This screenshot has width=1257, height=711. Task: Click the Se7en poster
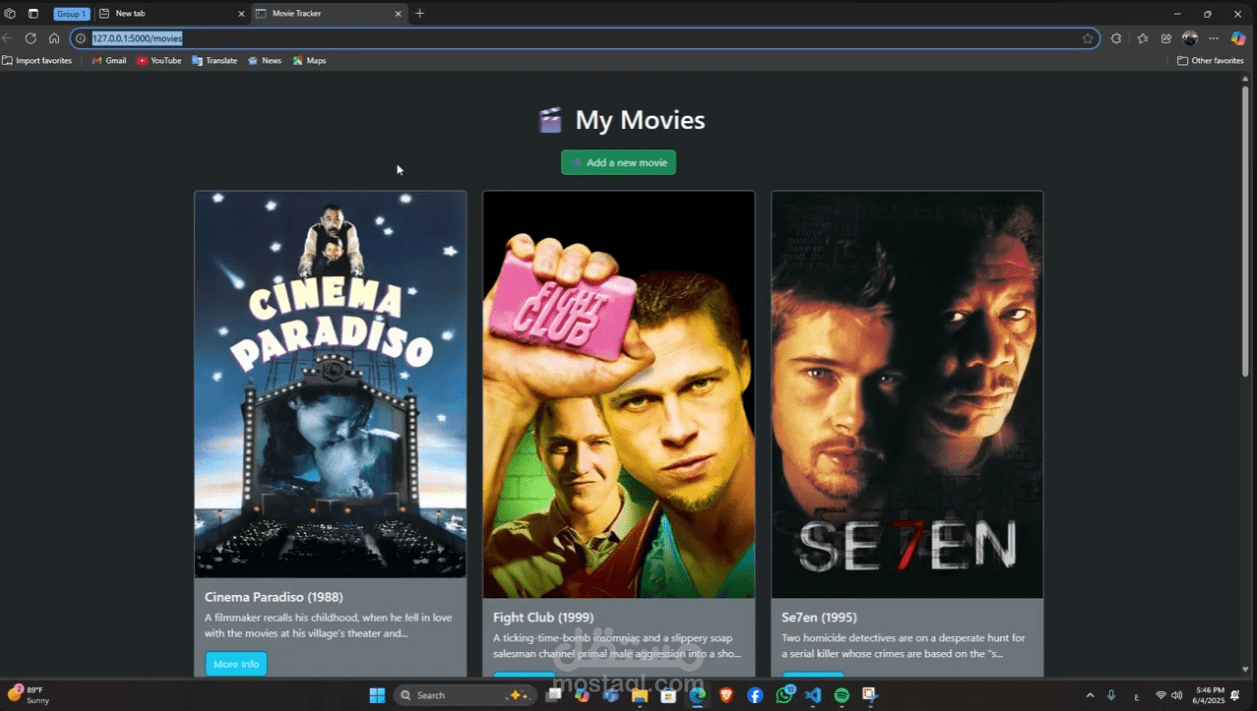pyautogui.click(x=907, y=395)
